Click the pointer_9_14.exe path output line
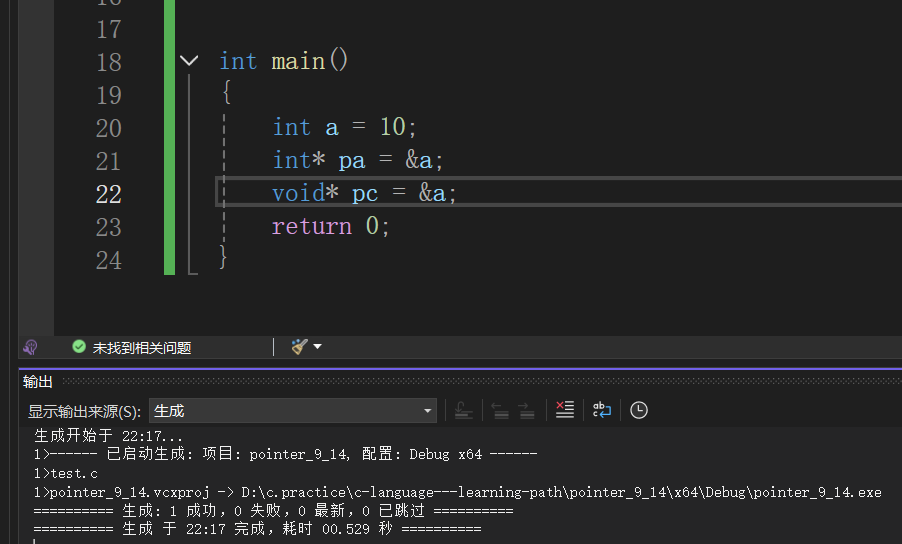This screenshot has height=544, width=902. 457,492
